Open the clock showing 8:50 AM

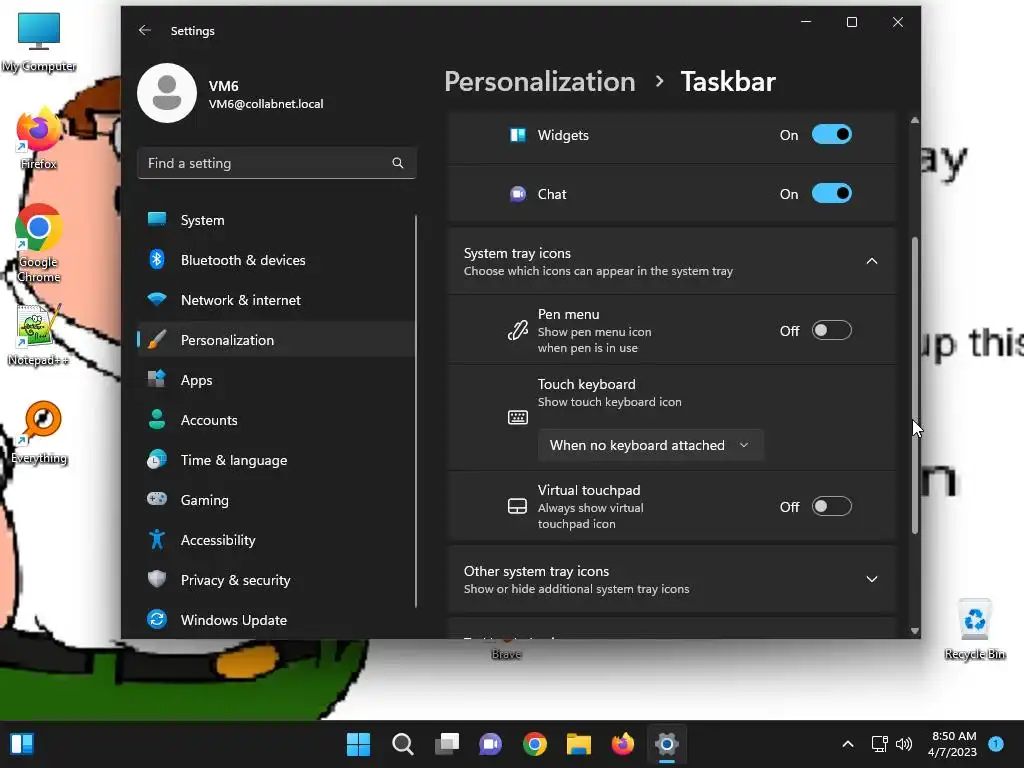pyautogui.click(x=953, y=744)
